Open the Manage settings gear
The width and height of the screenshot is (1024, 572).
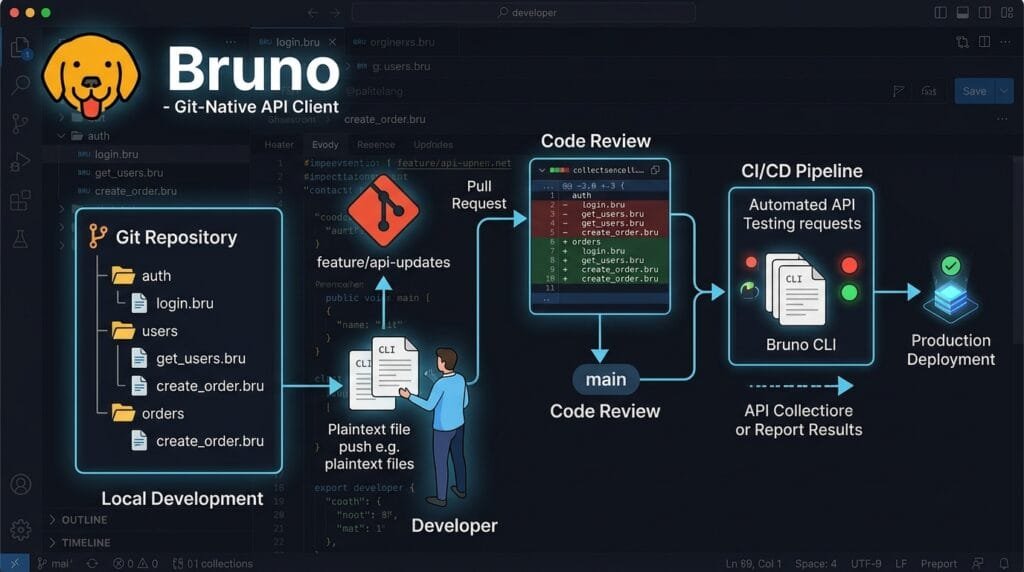(x=21, y=530)
